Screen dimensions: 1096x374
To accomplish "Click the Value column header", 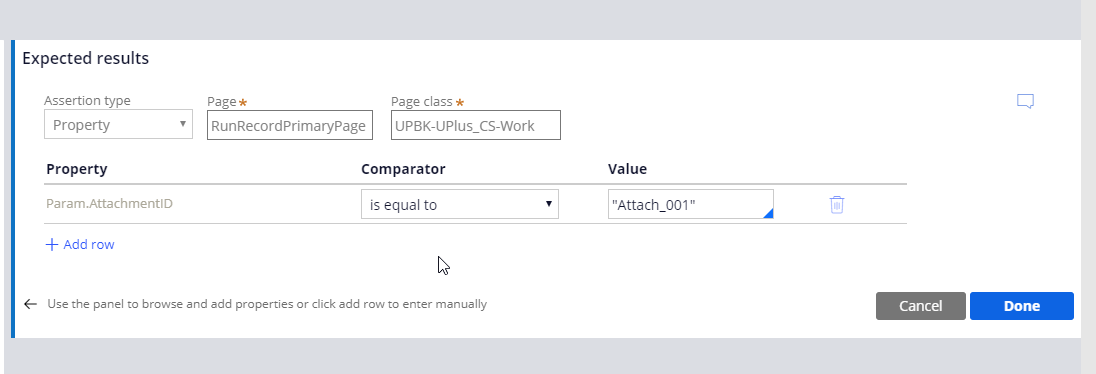I will (x=628, y=169).
